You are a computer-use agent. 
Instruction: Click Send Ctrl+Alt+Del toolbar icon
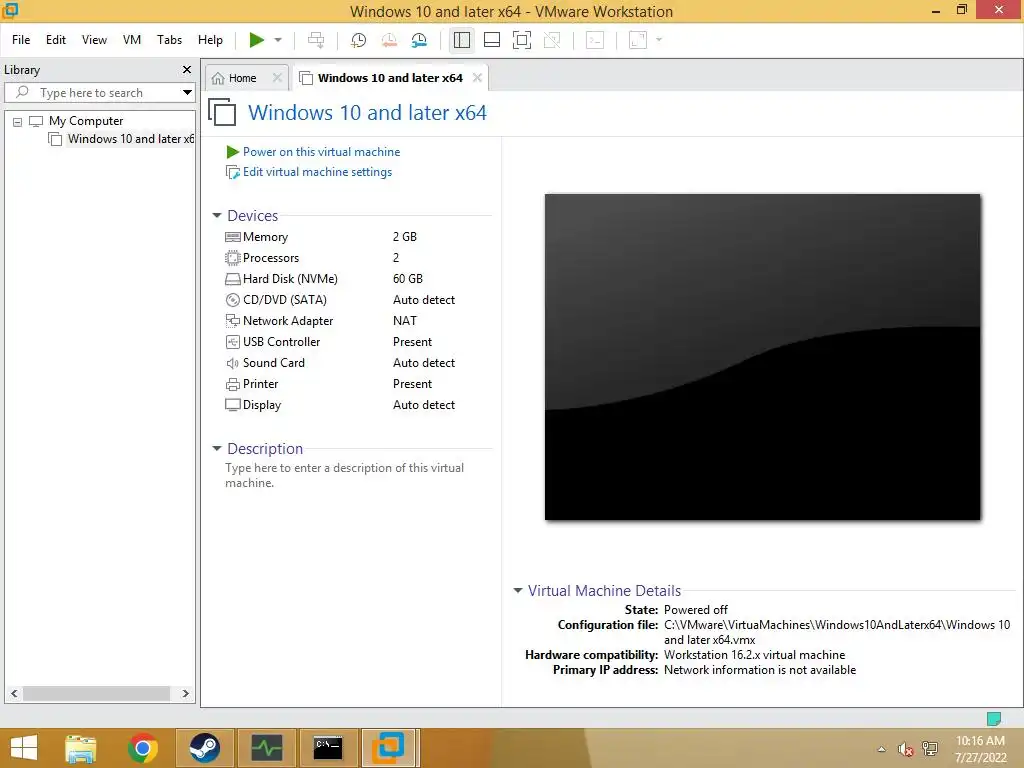316,40
